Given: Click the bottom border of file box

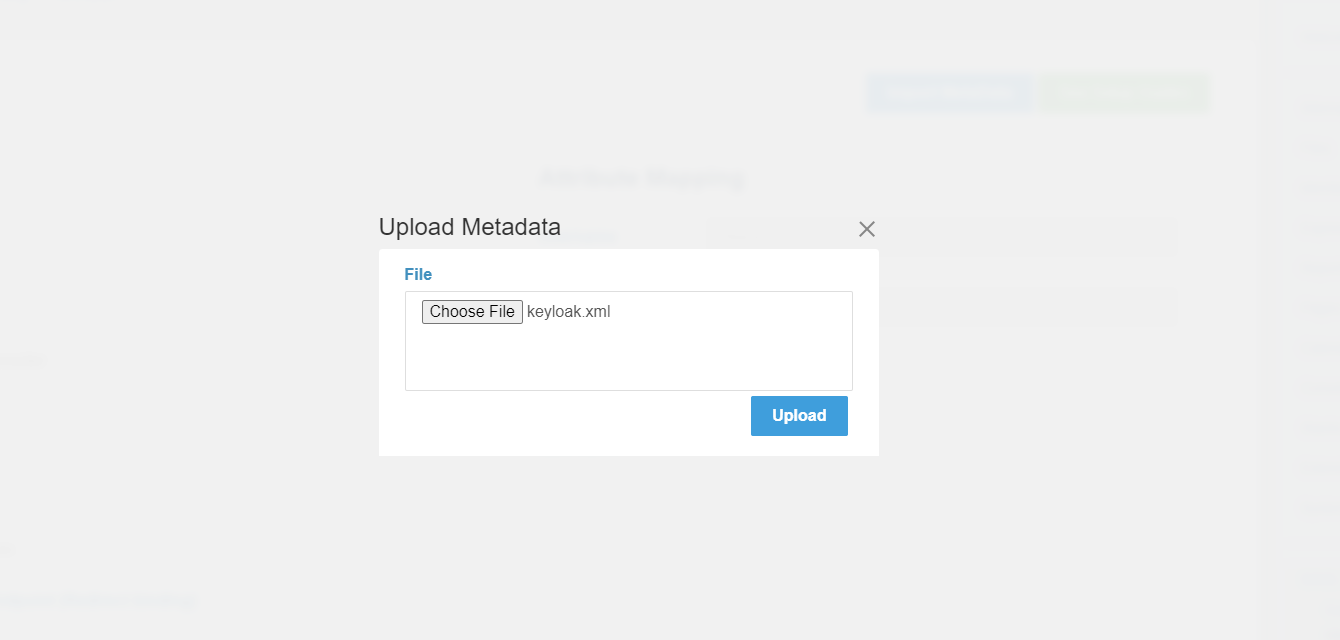Looking at the screenshot, I should point(628,390).
